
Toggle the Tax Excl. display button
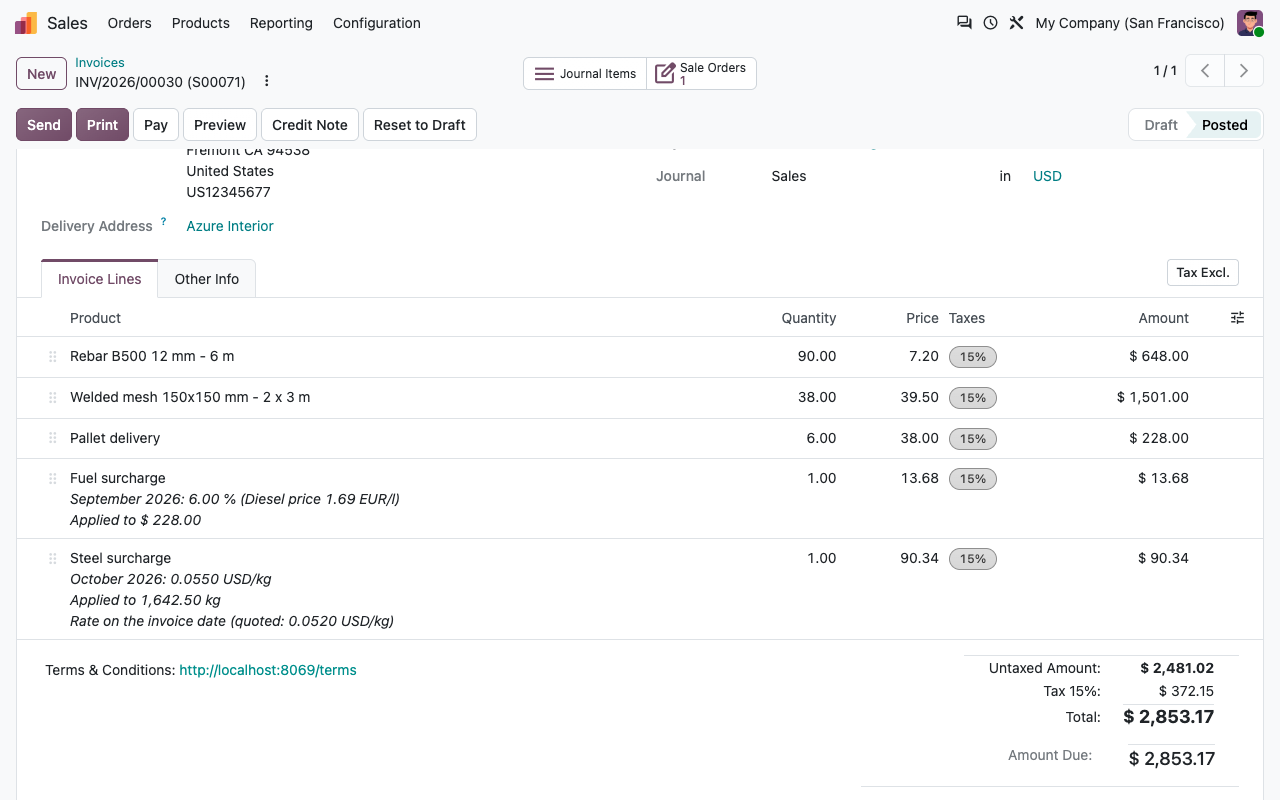coord(1203,272)
